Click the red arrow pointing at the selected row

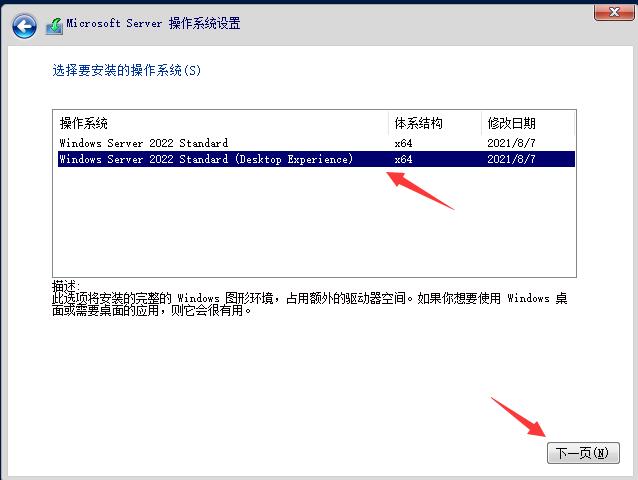pyautogui.click(x=418, y=190)
